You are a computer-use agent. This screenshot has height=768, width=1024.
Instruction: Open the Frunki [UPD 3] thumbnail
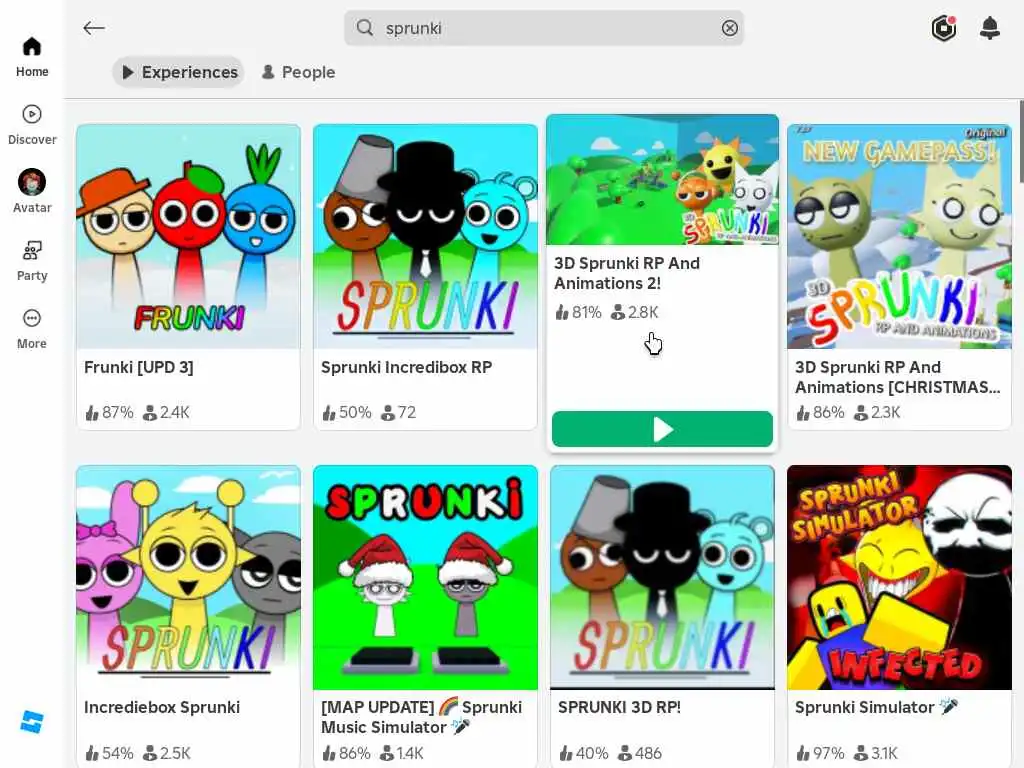tap(189, 236)
